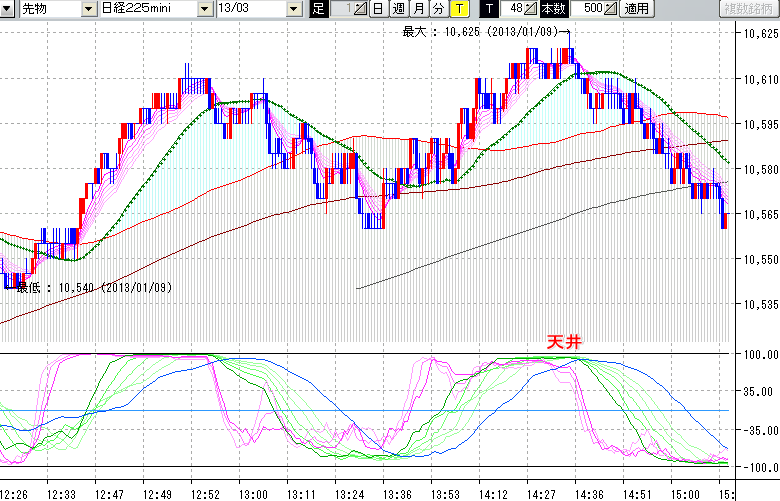780x501 pixels.
Task: Click the black T label icon
Action: pyautogui.click(x=488, y=9)
